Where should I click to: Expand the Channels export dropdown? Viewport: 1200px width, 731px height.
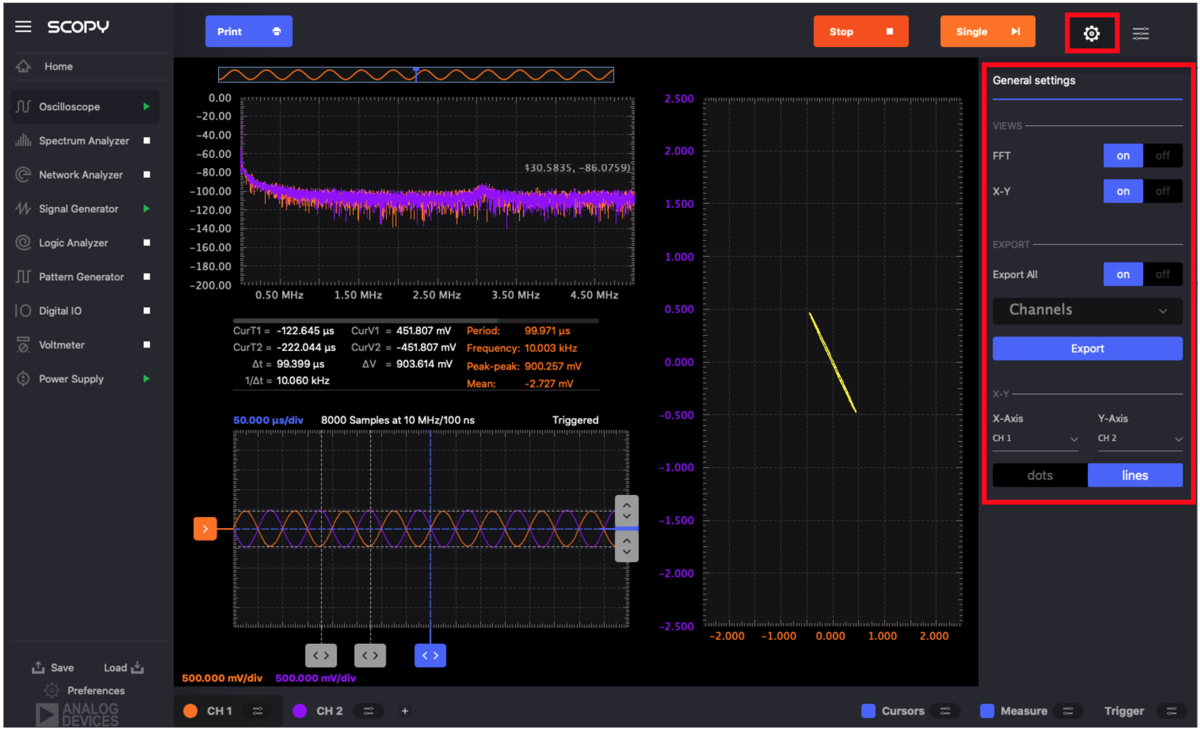tap(1087, 310)
